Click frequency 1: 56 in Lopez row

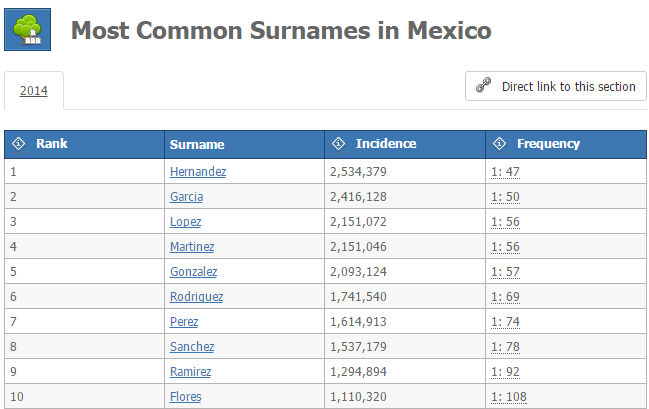click(x=505, y=221)
